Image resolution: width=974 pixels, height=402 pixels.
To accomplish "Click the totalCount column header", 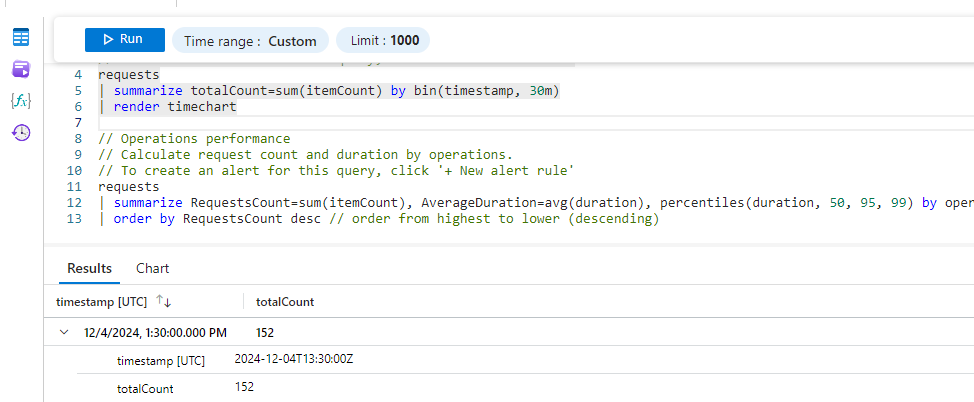I will 285,302.
